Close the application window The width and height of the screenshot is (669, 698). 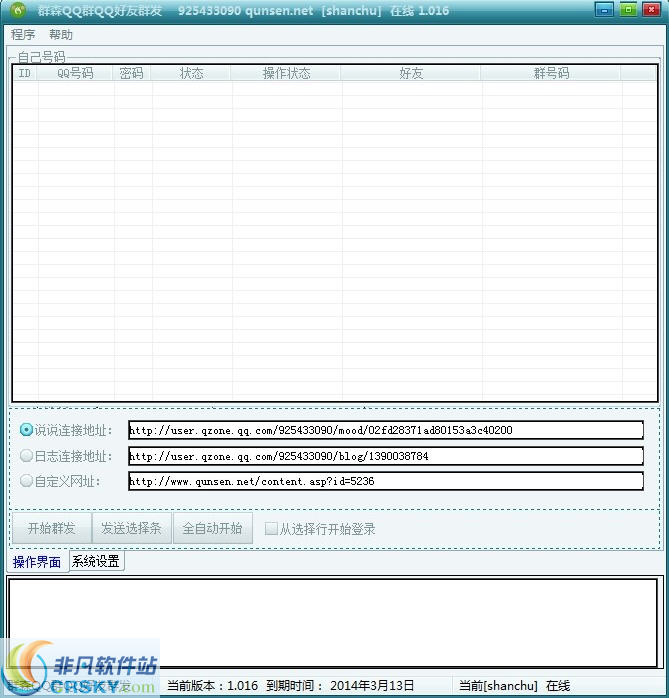(x=651, y=9)
